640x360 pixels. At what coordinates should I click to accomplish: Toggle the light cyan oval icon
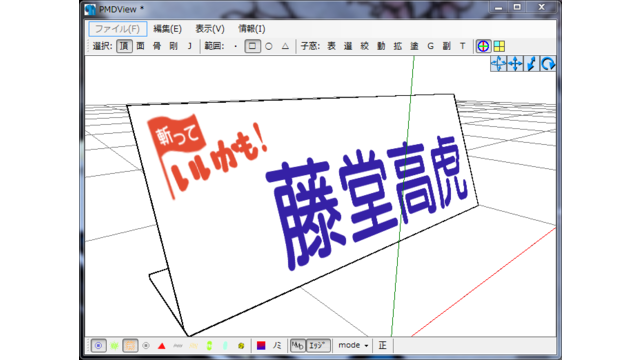coord(225,346)
